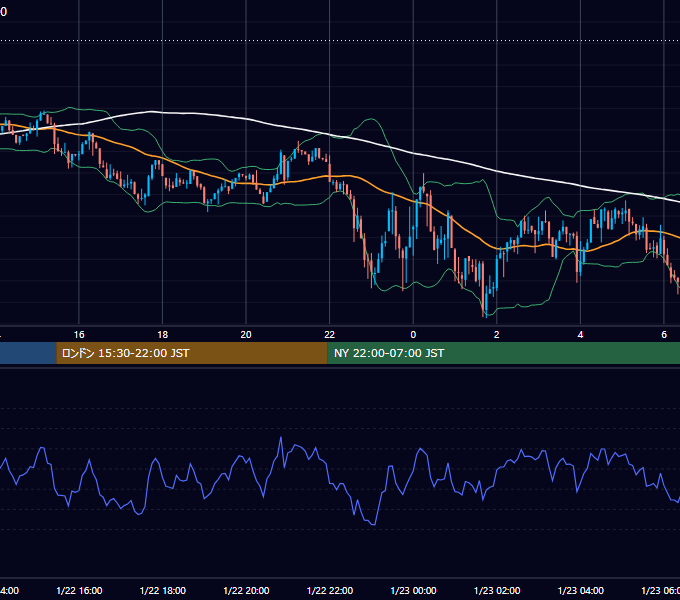Click the 1/23 02:00 time label
The width and height of the screenshot is (680, 600).
[497, 590]
